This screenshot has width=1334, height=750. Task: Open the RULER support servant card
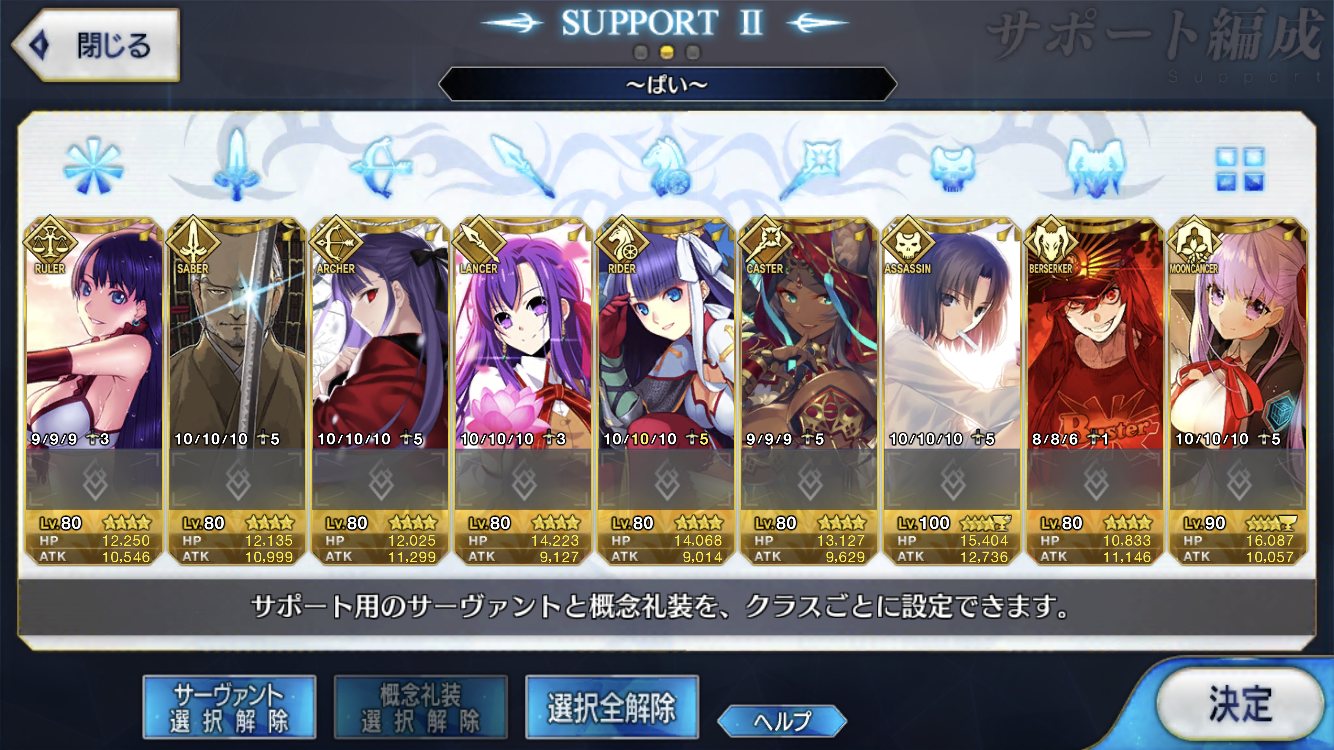click(93, 391)
